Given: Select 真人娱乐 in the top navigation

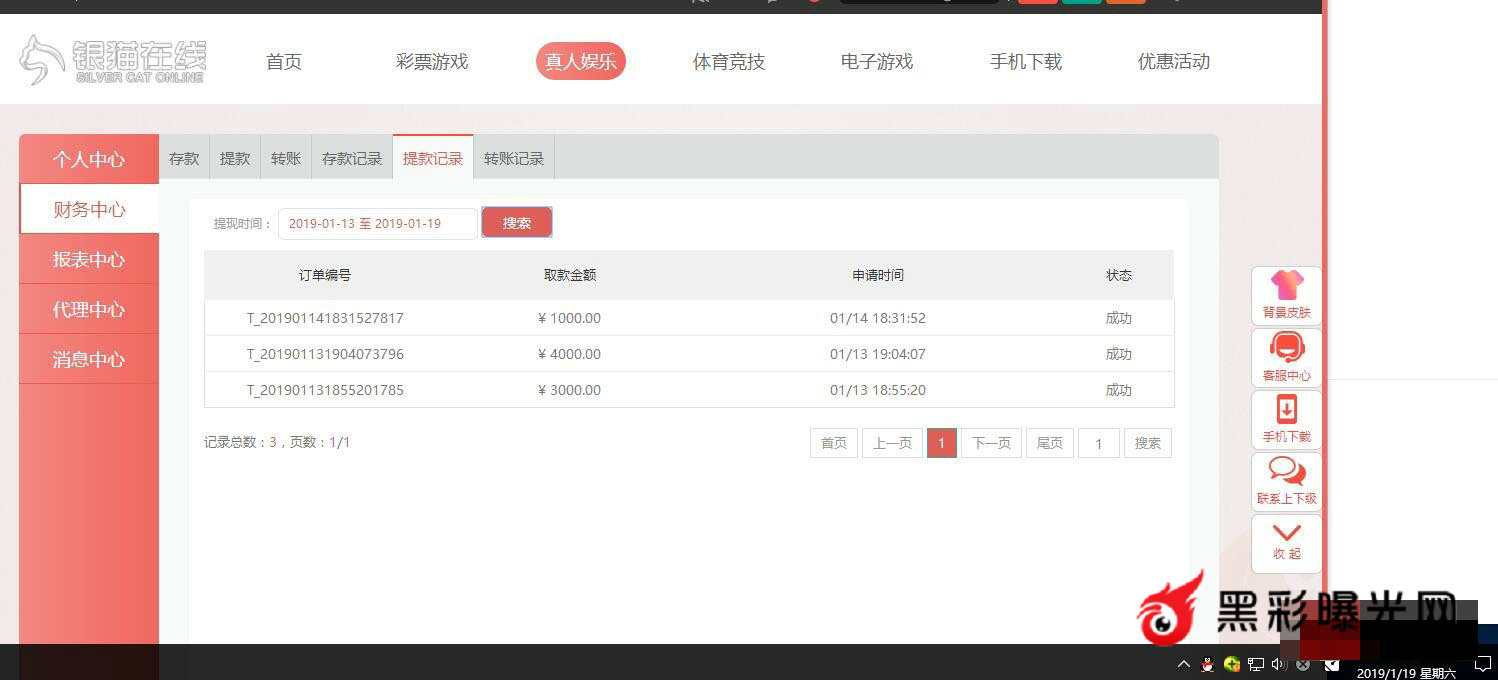Looking at the screenshot, I should (x=580, y=61).
